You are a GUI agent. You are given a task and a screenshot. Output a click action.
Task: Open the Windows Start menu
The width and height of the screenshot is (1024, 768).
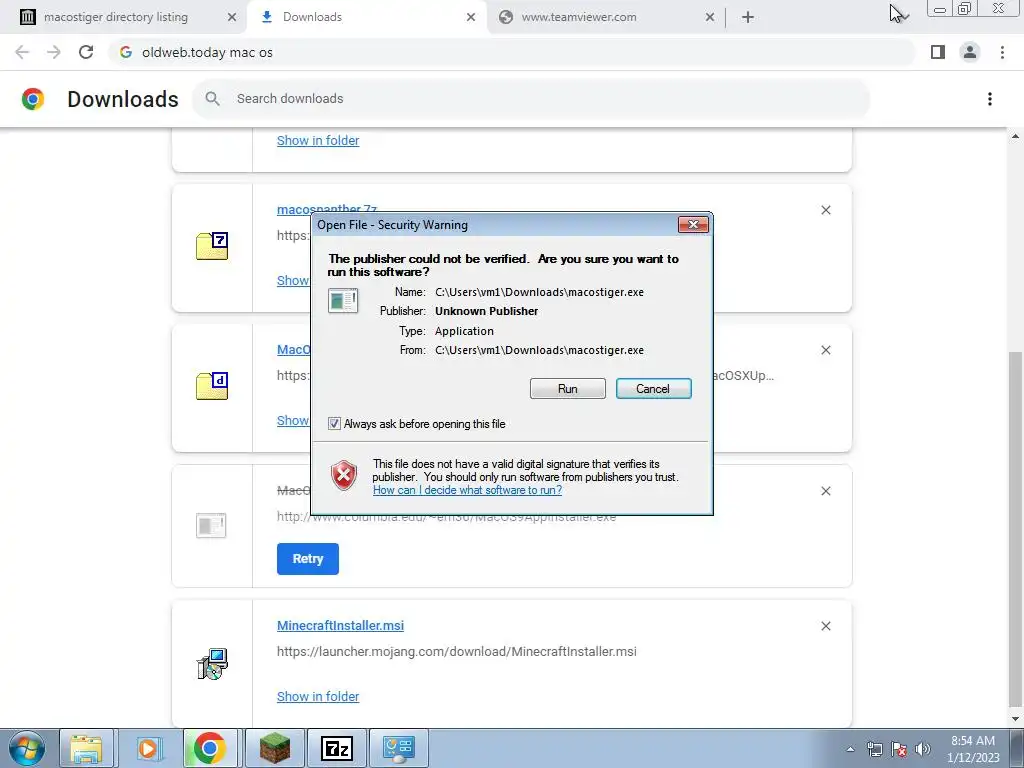27,748
